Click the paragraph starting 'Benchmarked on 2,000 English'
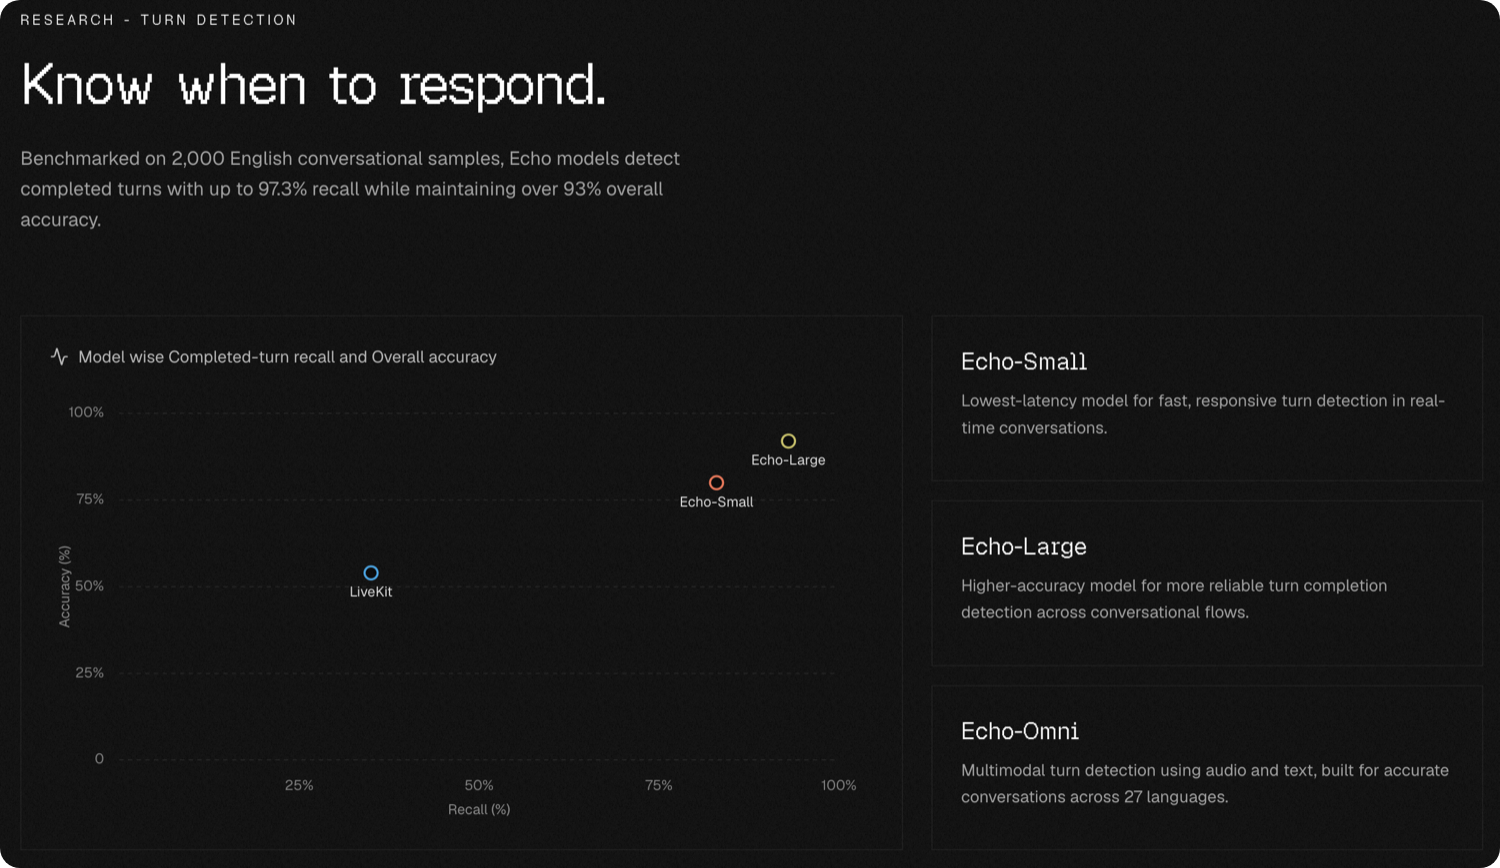Viewport: 1500px width, 868px height. (350, 189)
